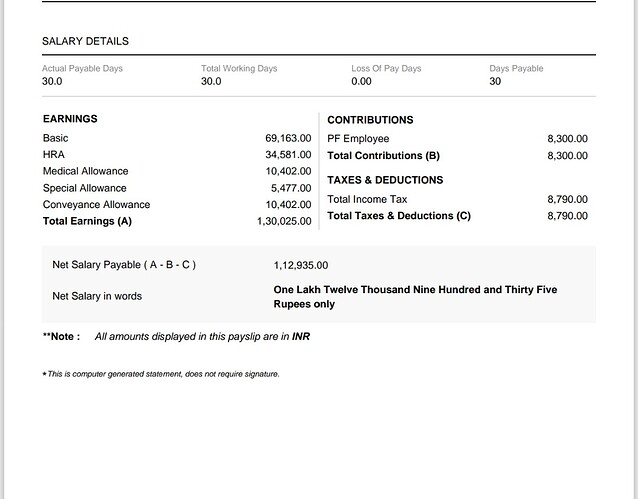Click the One Lakh Twelve Thousand words text
638x499 pixels.
415,297
